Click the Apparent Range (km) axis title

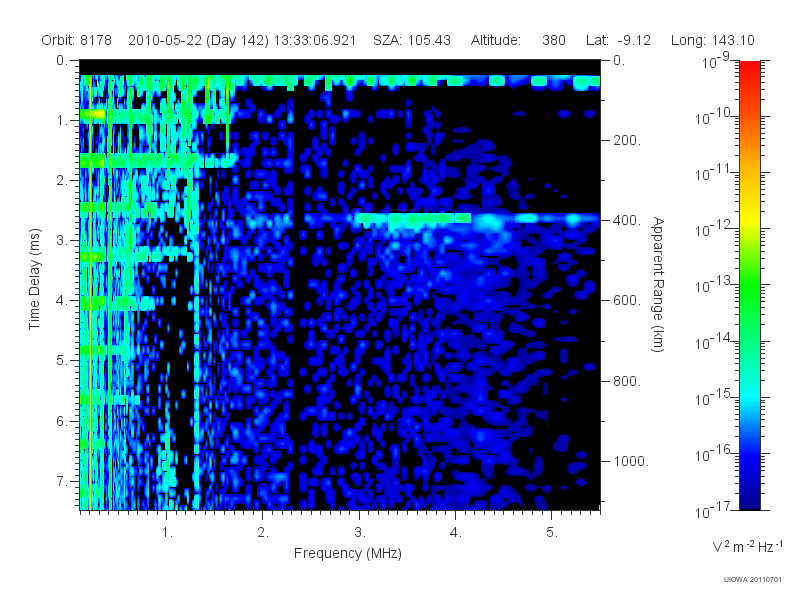pyautogui.click(x=658, y=284)
